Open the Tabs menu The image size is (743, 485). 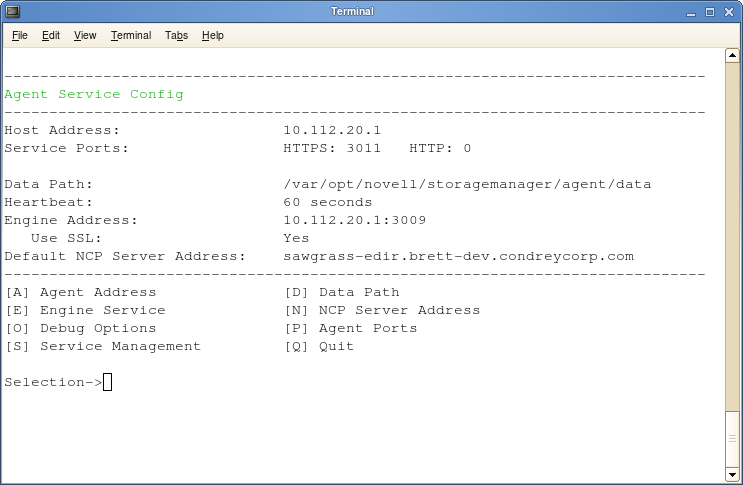[x=176, y=36]
